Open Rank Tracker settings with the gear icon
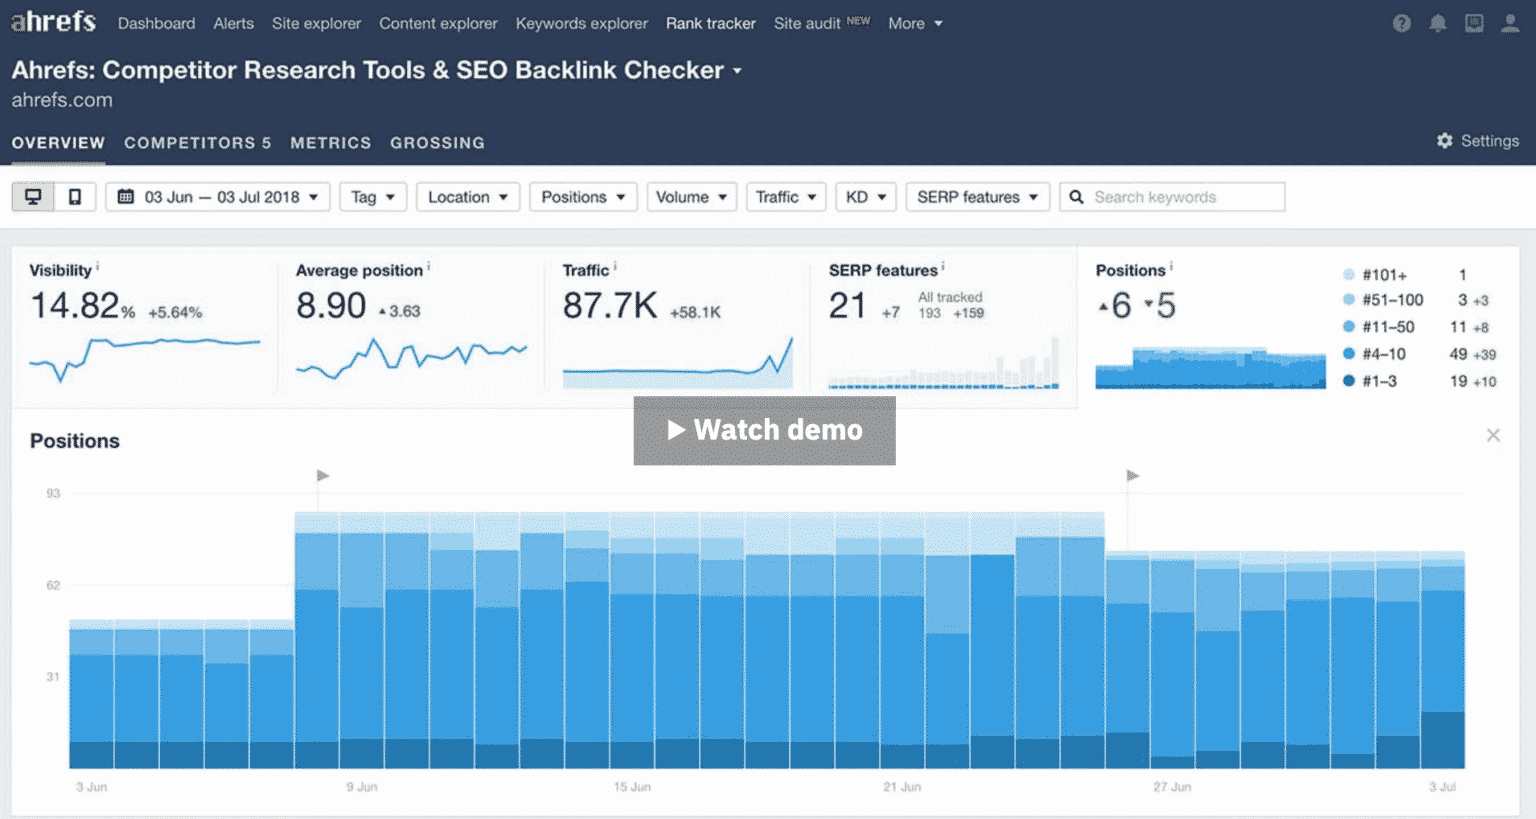This screenshot has height=819, width=1536. [x=1444, y=141]
